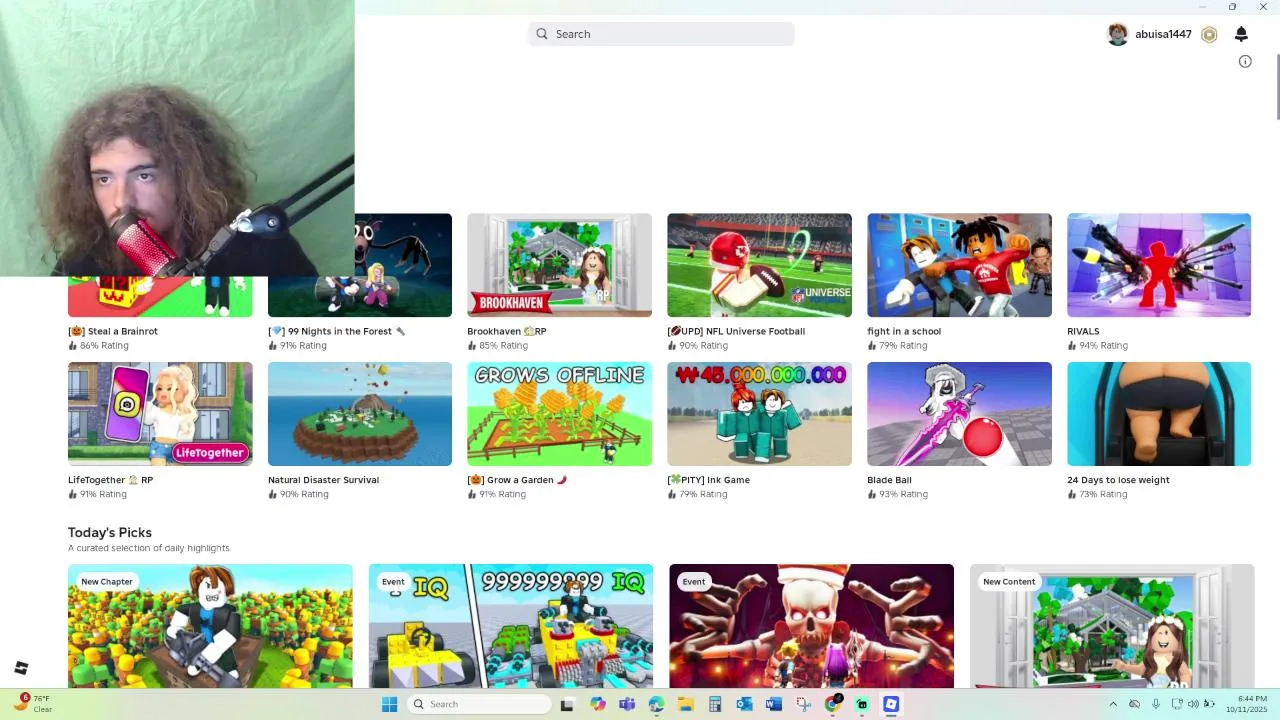Click the 73% Rating under 24 Days
Viewport: 1280px width, 720px height.
[1098, 494]
